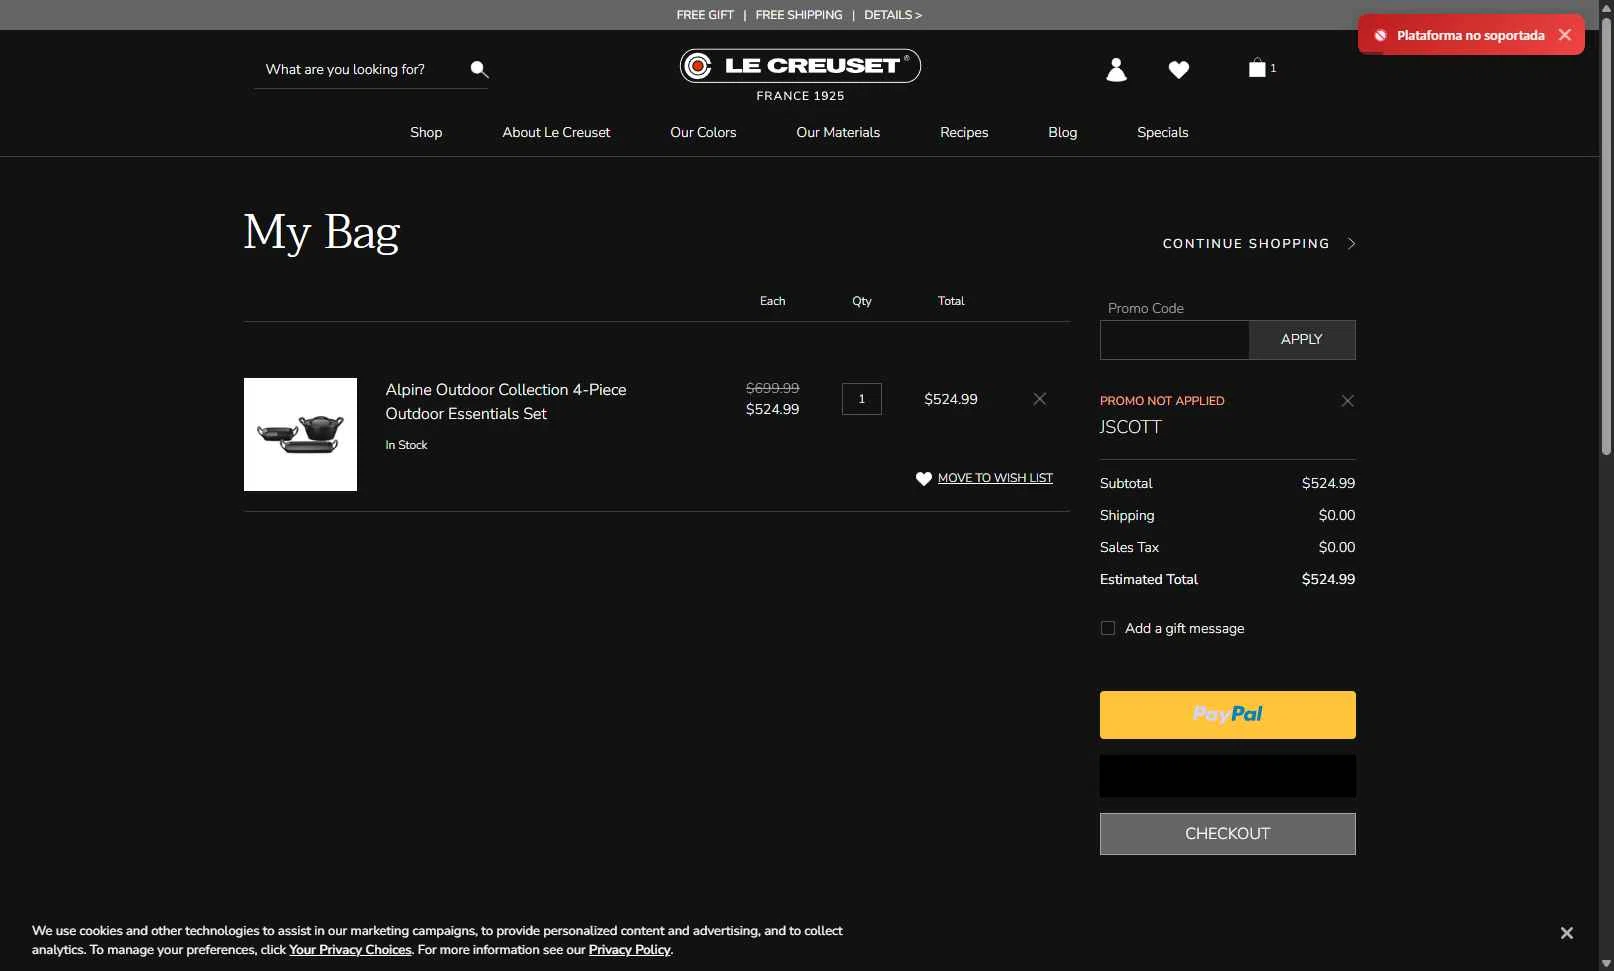
Task: Open Your Privacy Choices link
Action: coord(350,950)
